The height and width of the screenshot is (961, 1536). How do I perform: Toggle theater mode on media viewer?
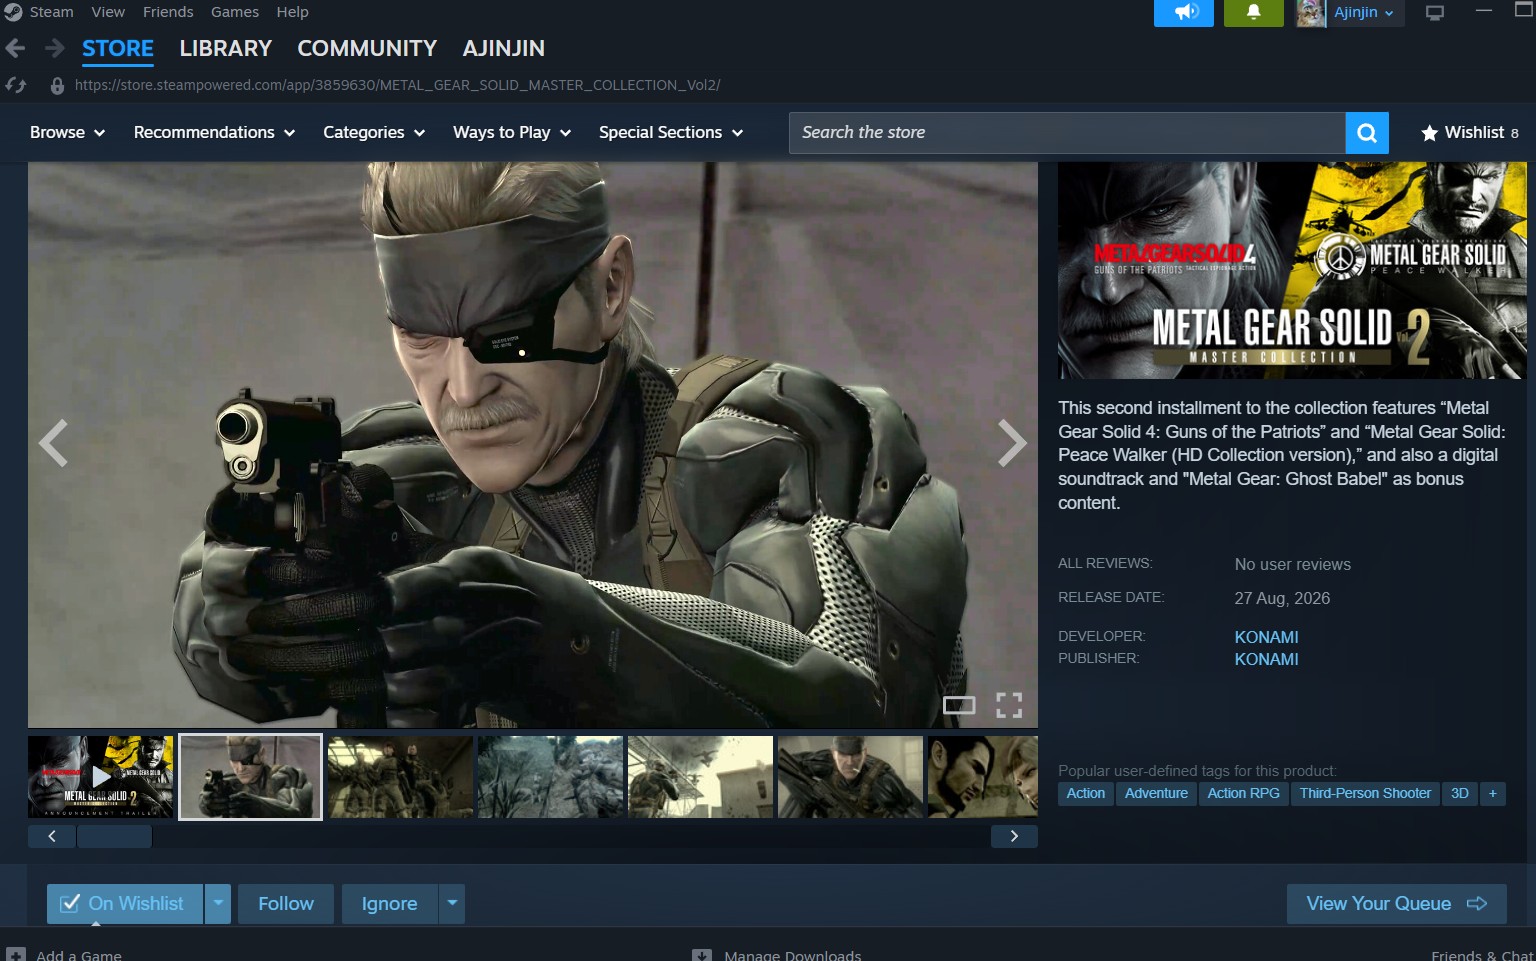coord(959,705)
